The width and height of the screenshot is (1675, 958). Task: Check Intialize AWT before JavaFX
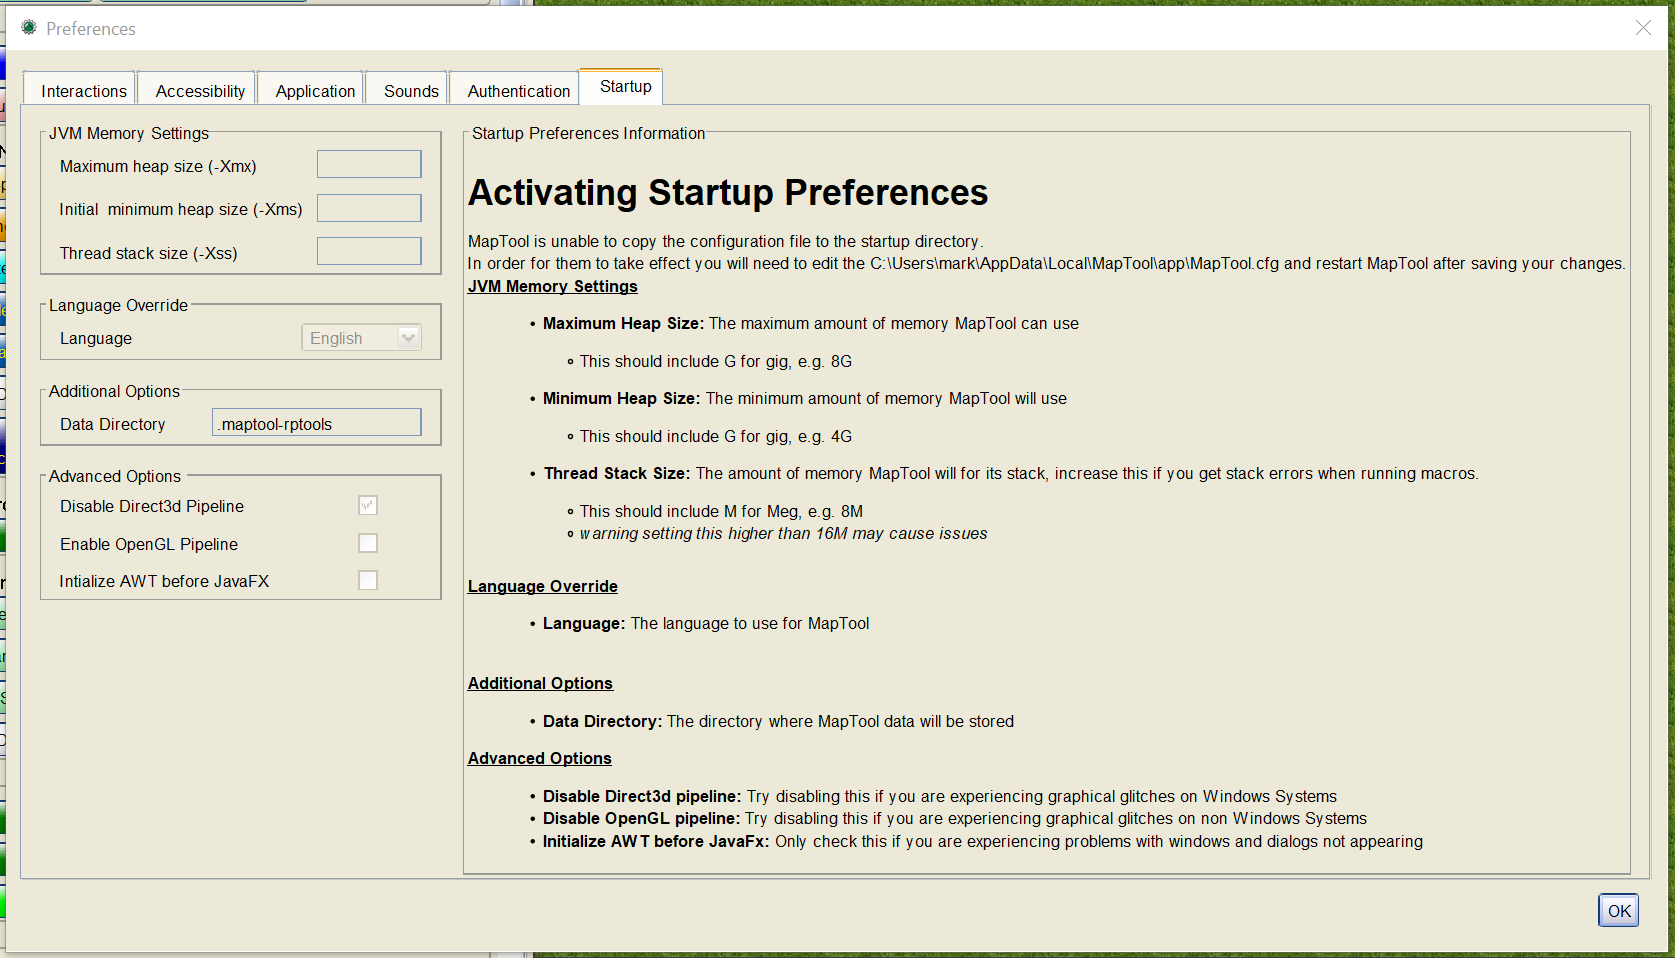tap(368, 580)
